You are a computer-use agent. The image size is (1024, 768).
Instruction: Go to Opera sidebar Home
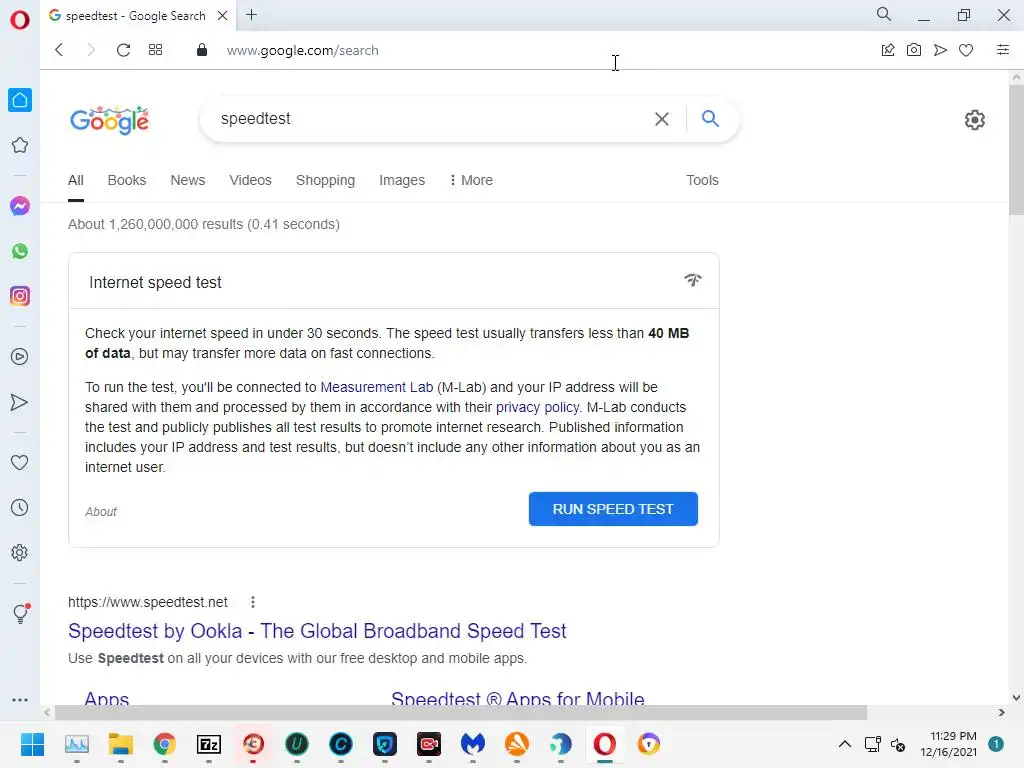click(x=20, y=100)
